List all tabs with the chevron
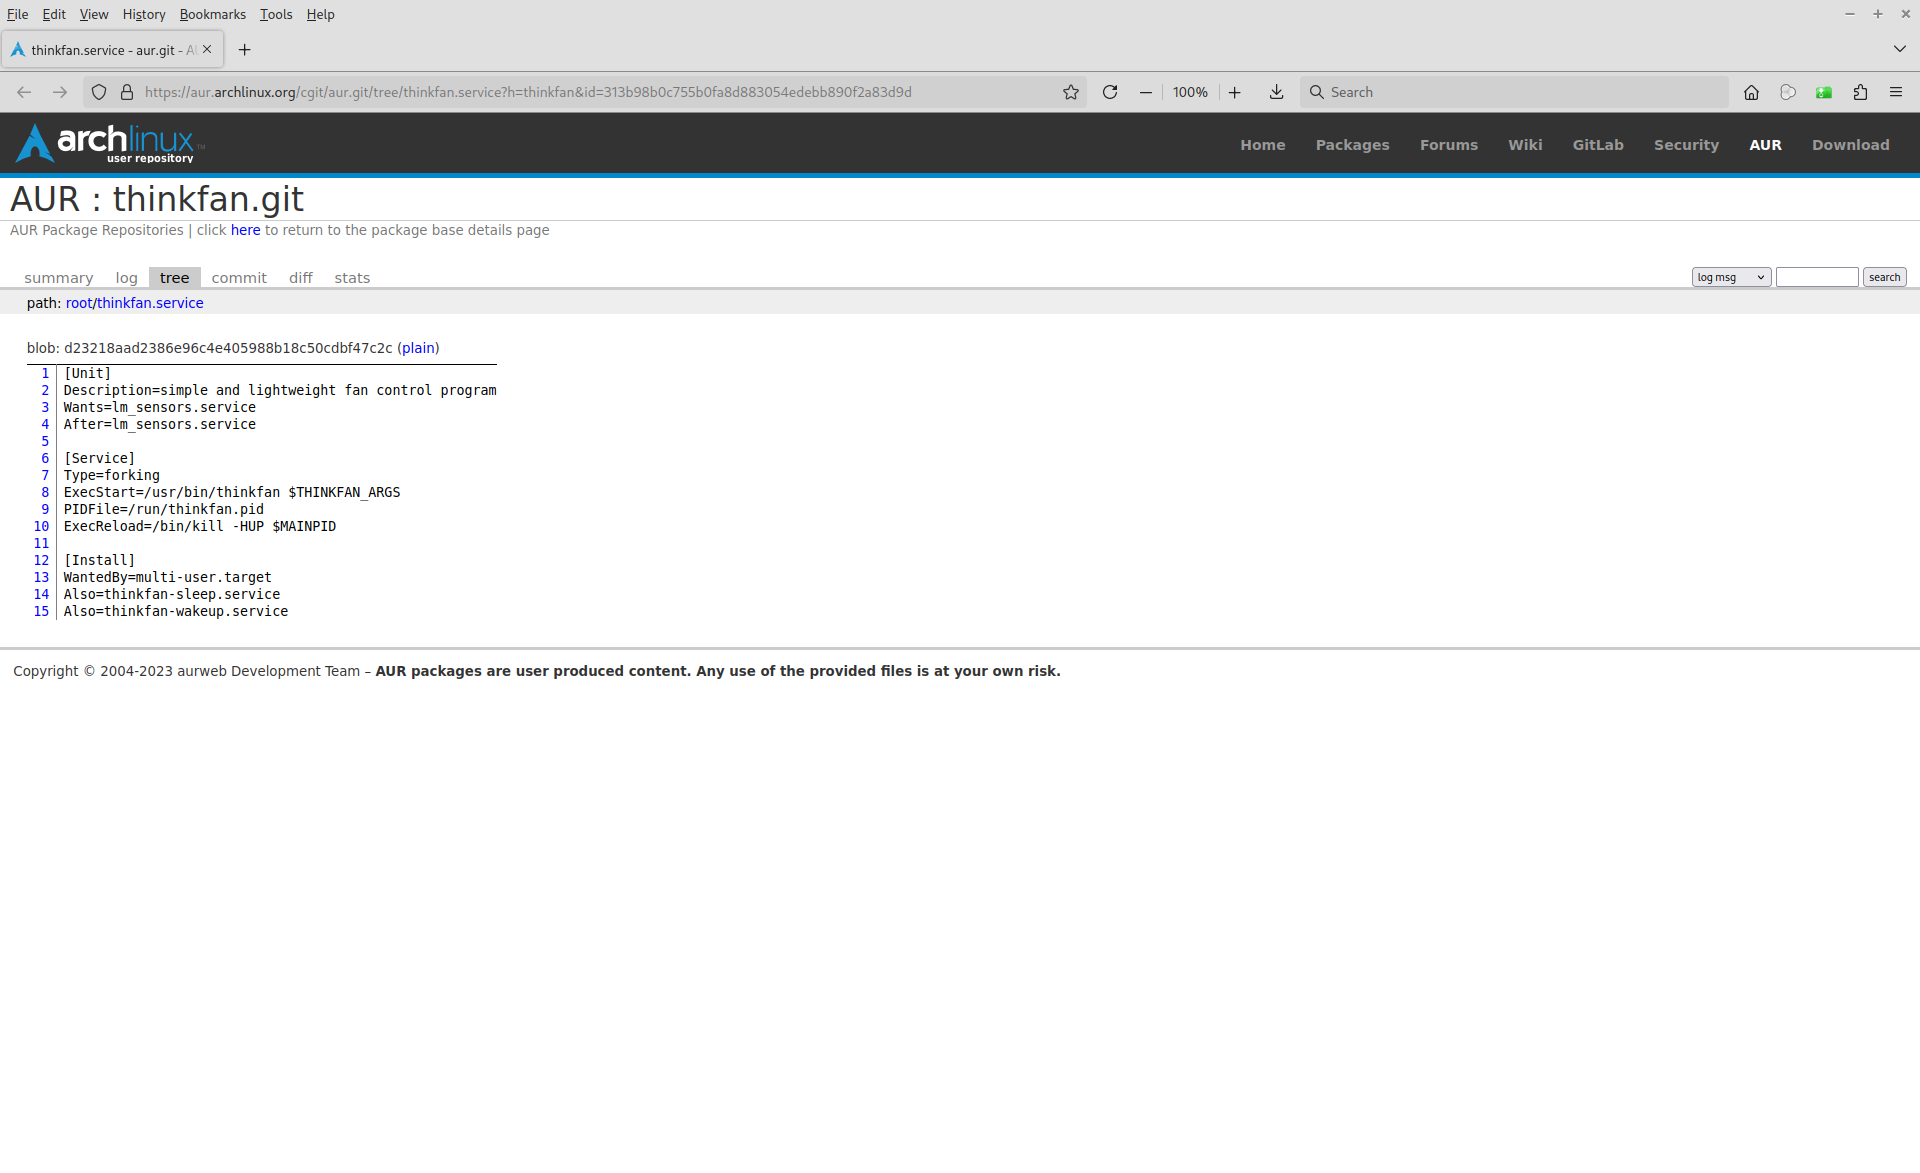1920x1173 pixels. point(1899,49)
